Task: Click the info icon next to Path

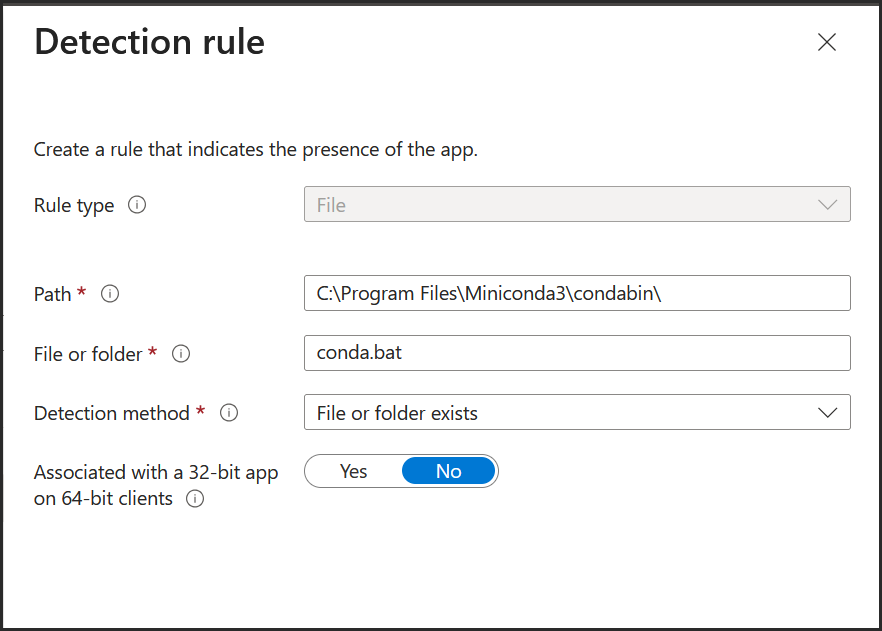Action: [111, 294]
